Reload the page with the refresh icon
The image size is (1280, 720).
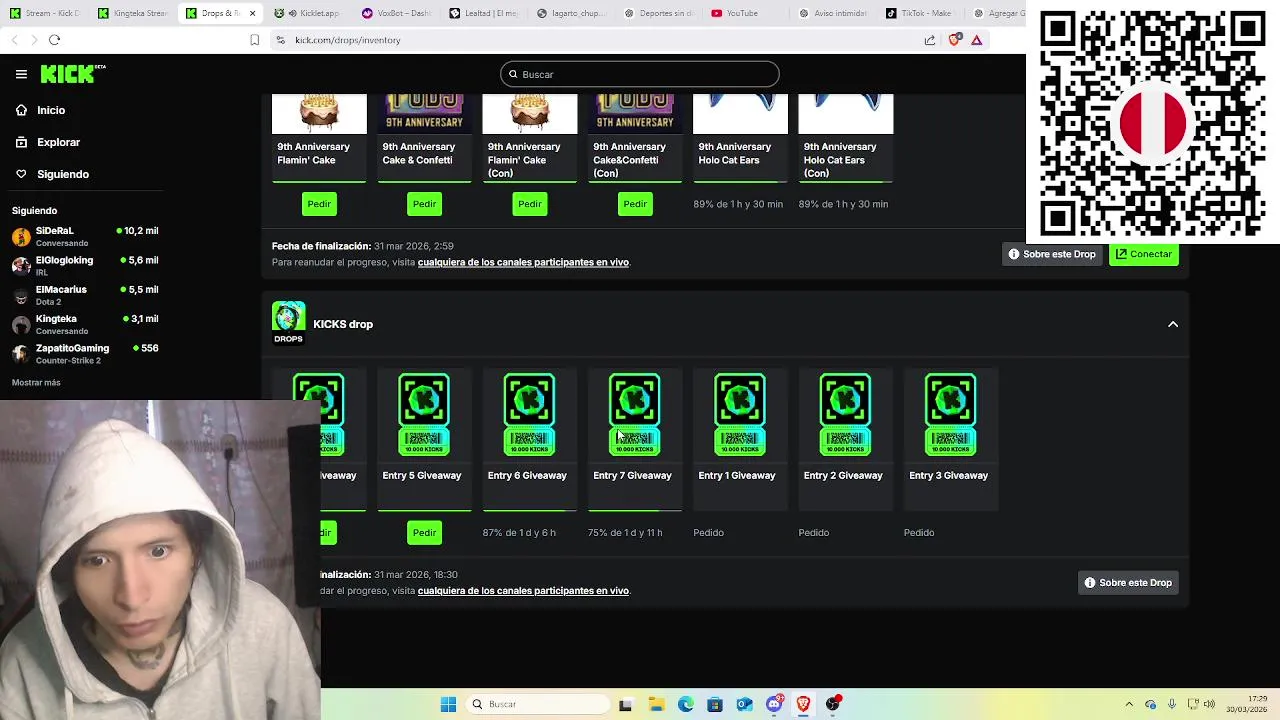(54, 40)
